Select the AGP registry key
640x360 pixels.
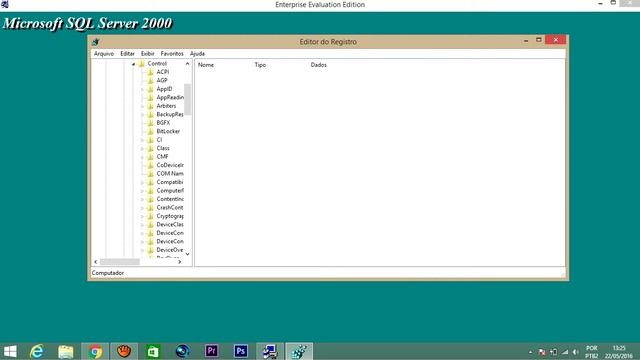point(162,80)
